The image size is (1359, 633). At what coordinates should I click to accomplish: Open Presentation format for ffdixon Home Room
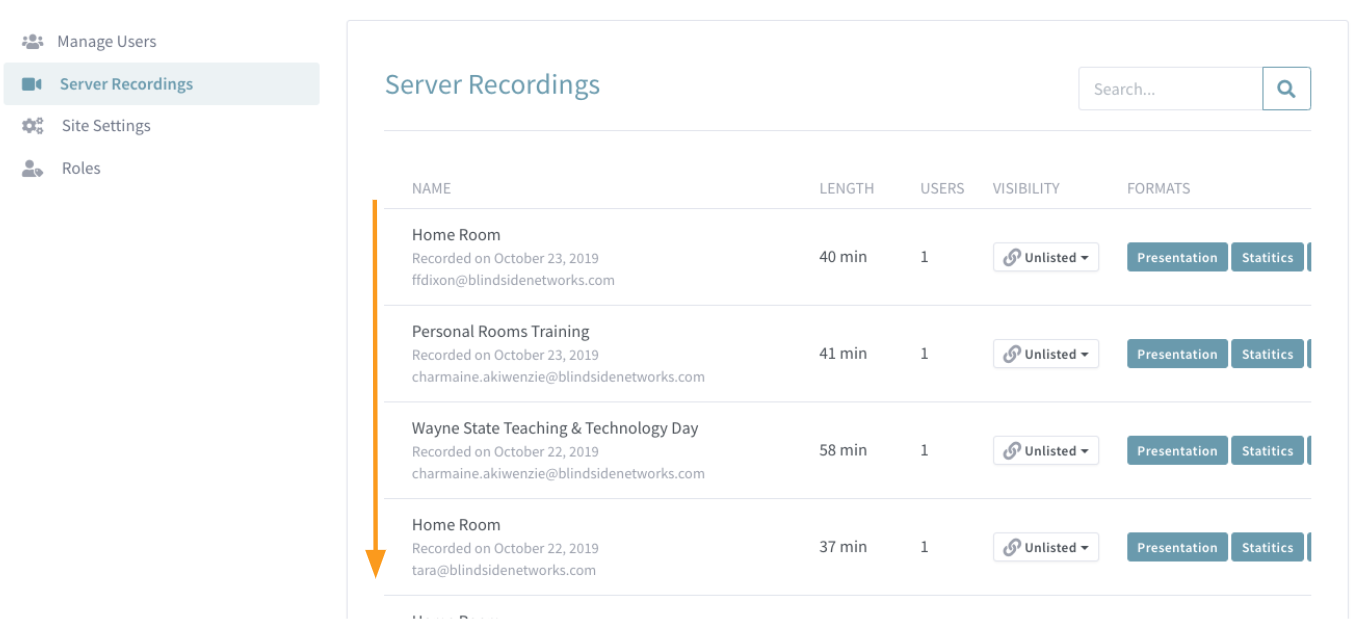click(1177, 257)
